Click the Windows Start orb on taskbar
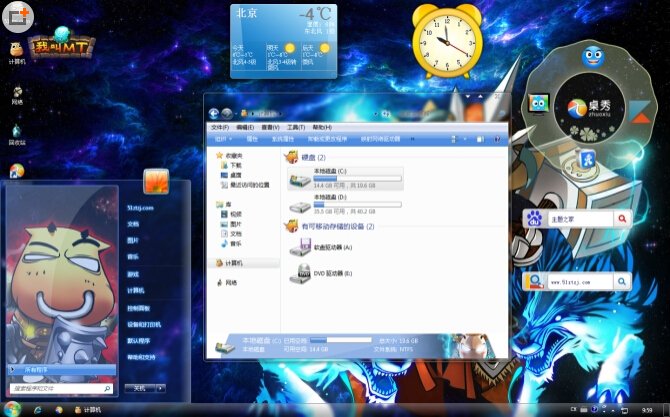The height and width of the screenshot is (417, 670). point(12,409)
